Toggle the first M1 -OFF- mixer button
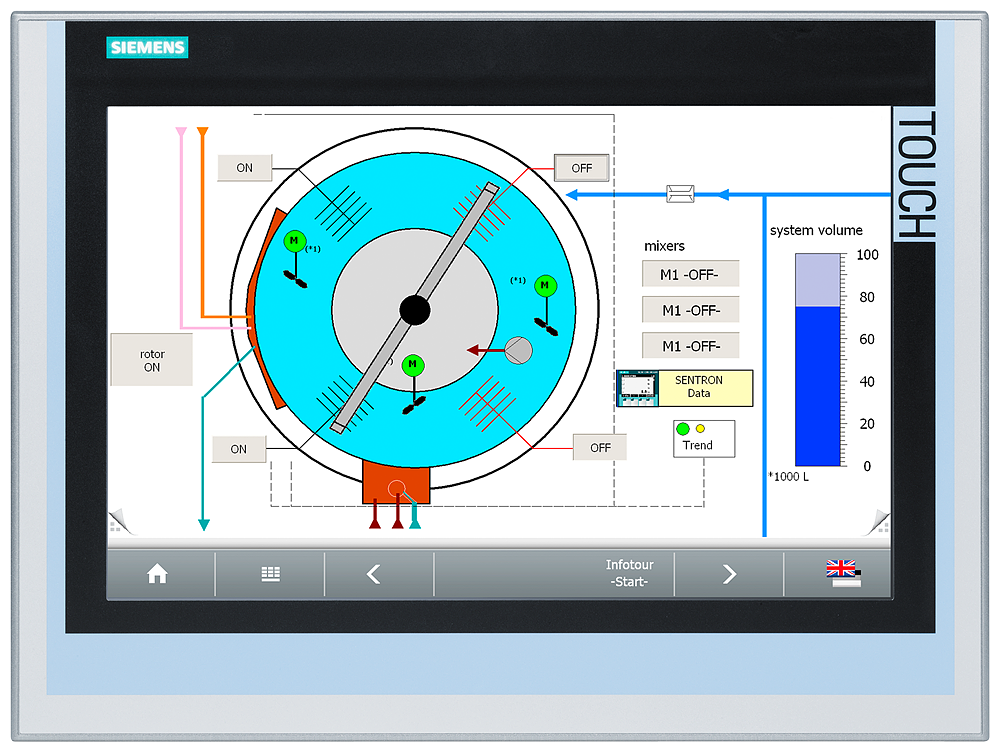 click(690, 274)
